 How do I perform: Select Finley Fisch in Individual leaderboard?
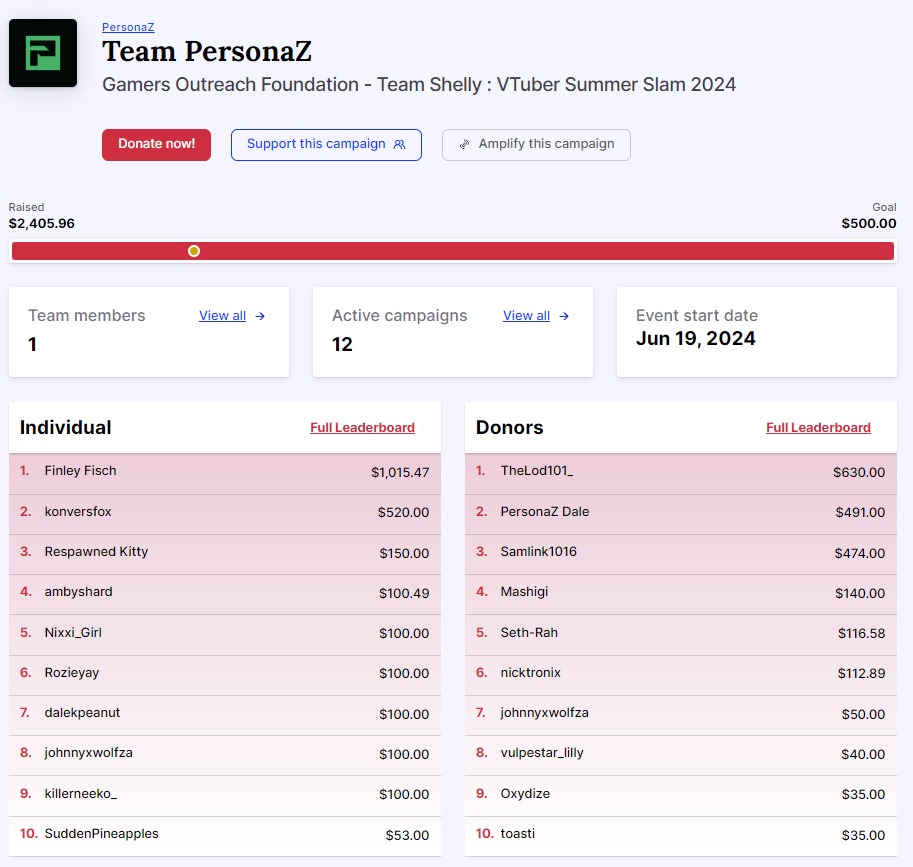pyautogui.click(x=225, y=474)
